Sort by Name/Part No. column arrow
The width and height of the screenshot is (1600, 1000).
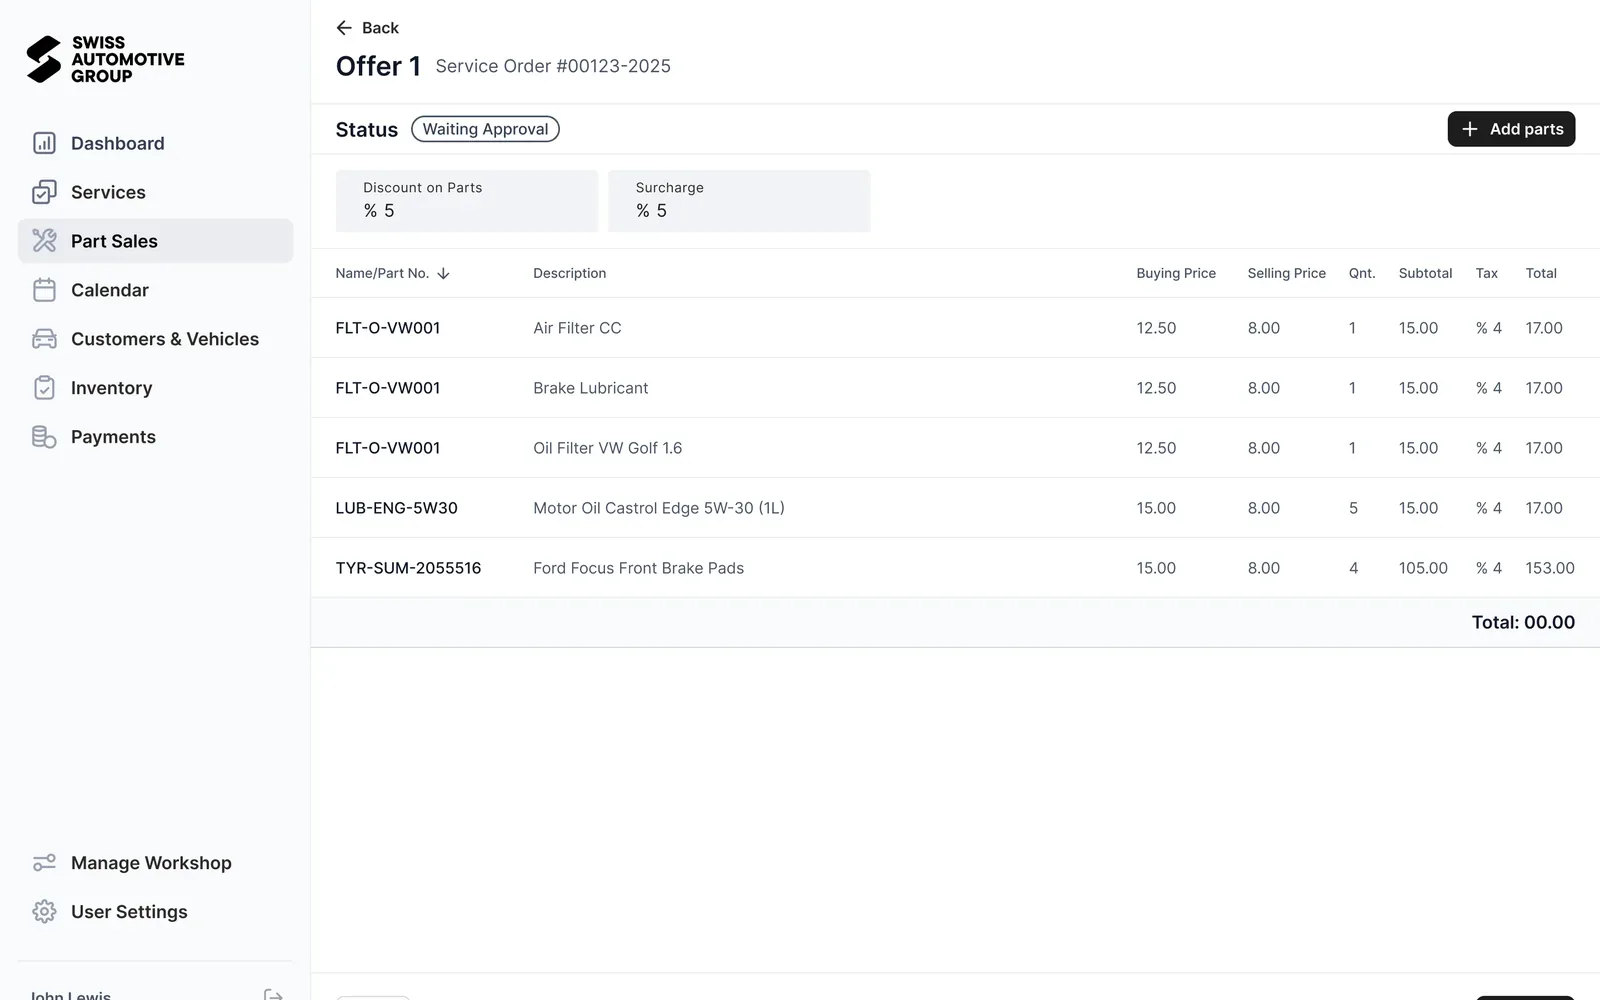(443, 274)
